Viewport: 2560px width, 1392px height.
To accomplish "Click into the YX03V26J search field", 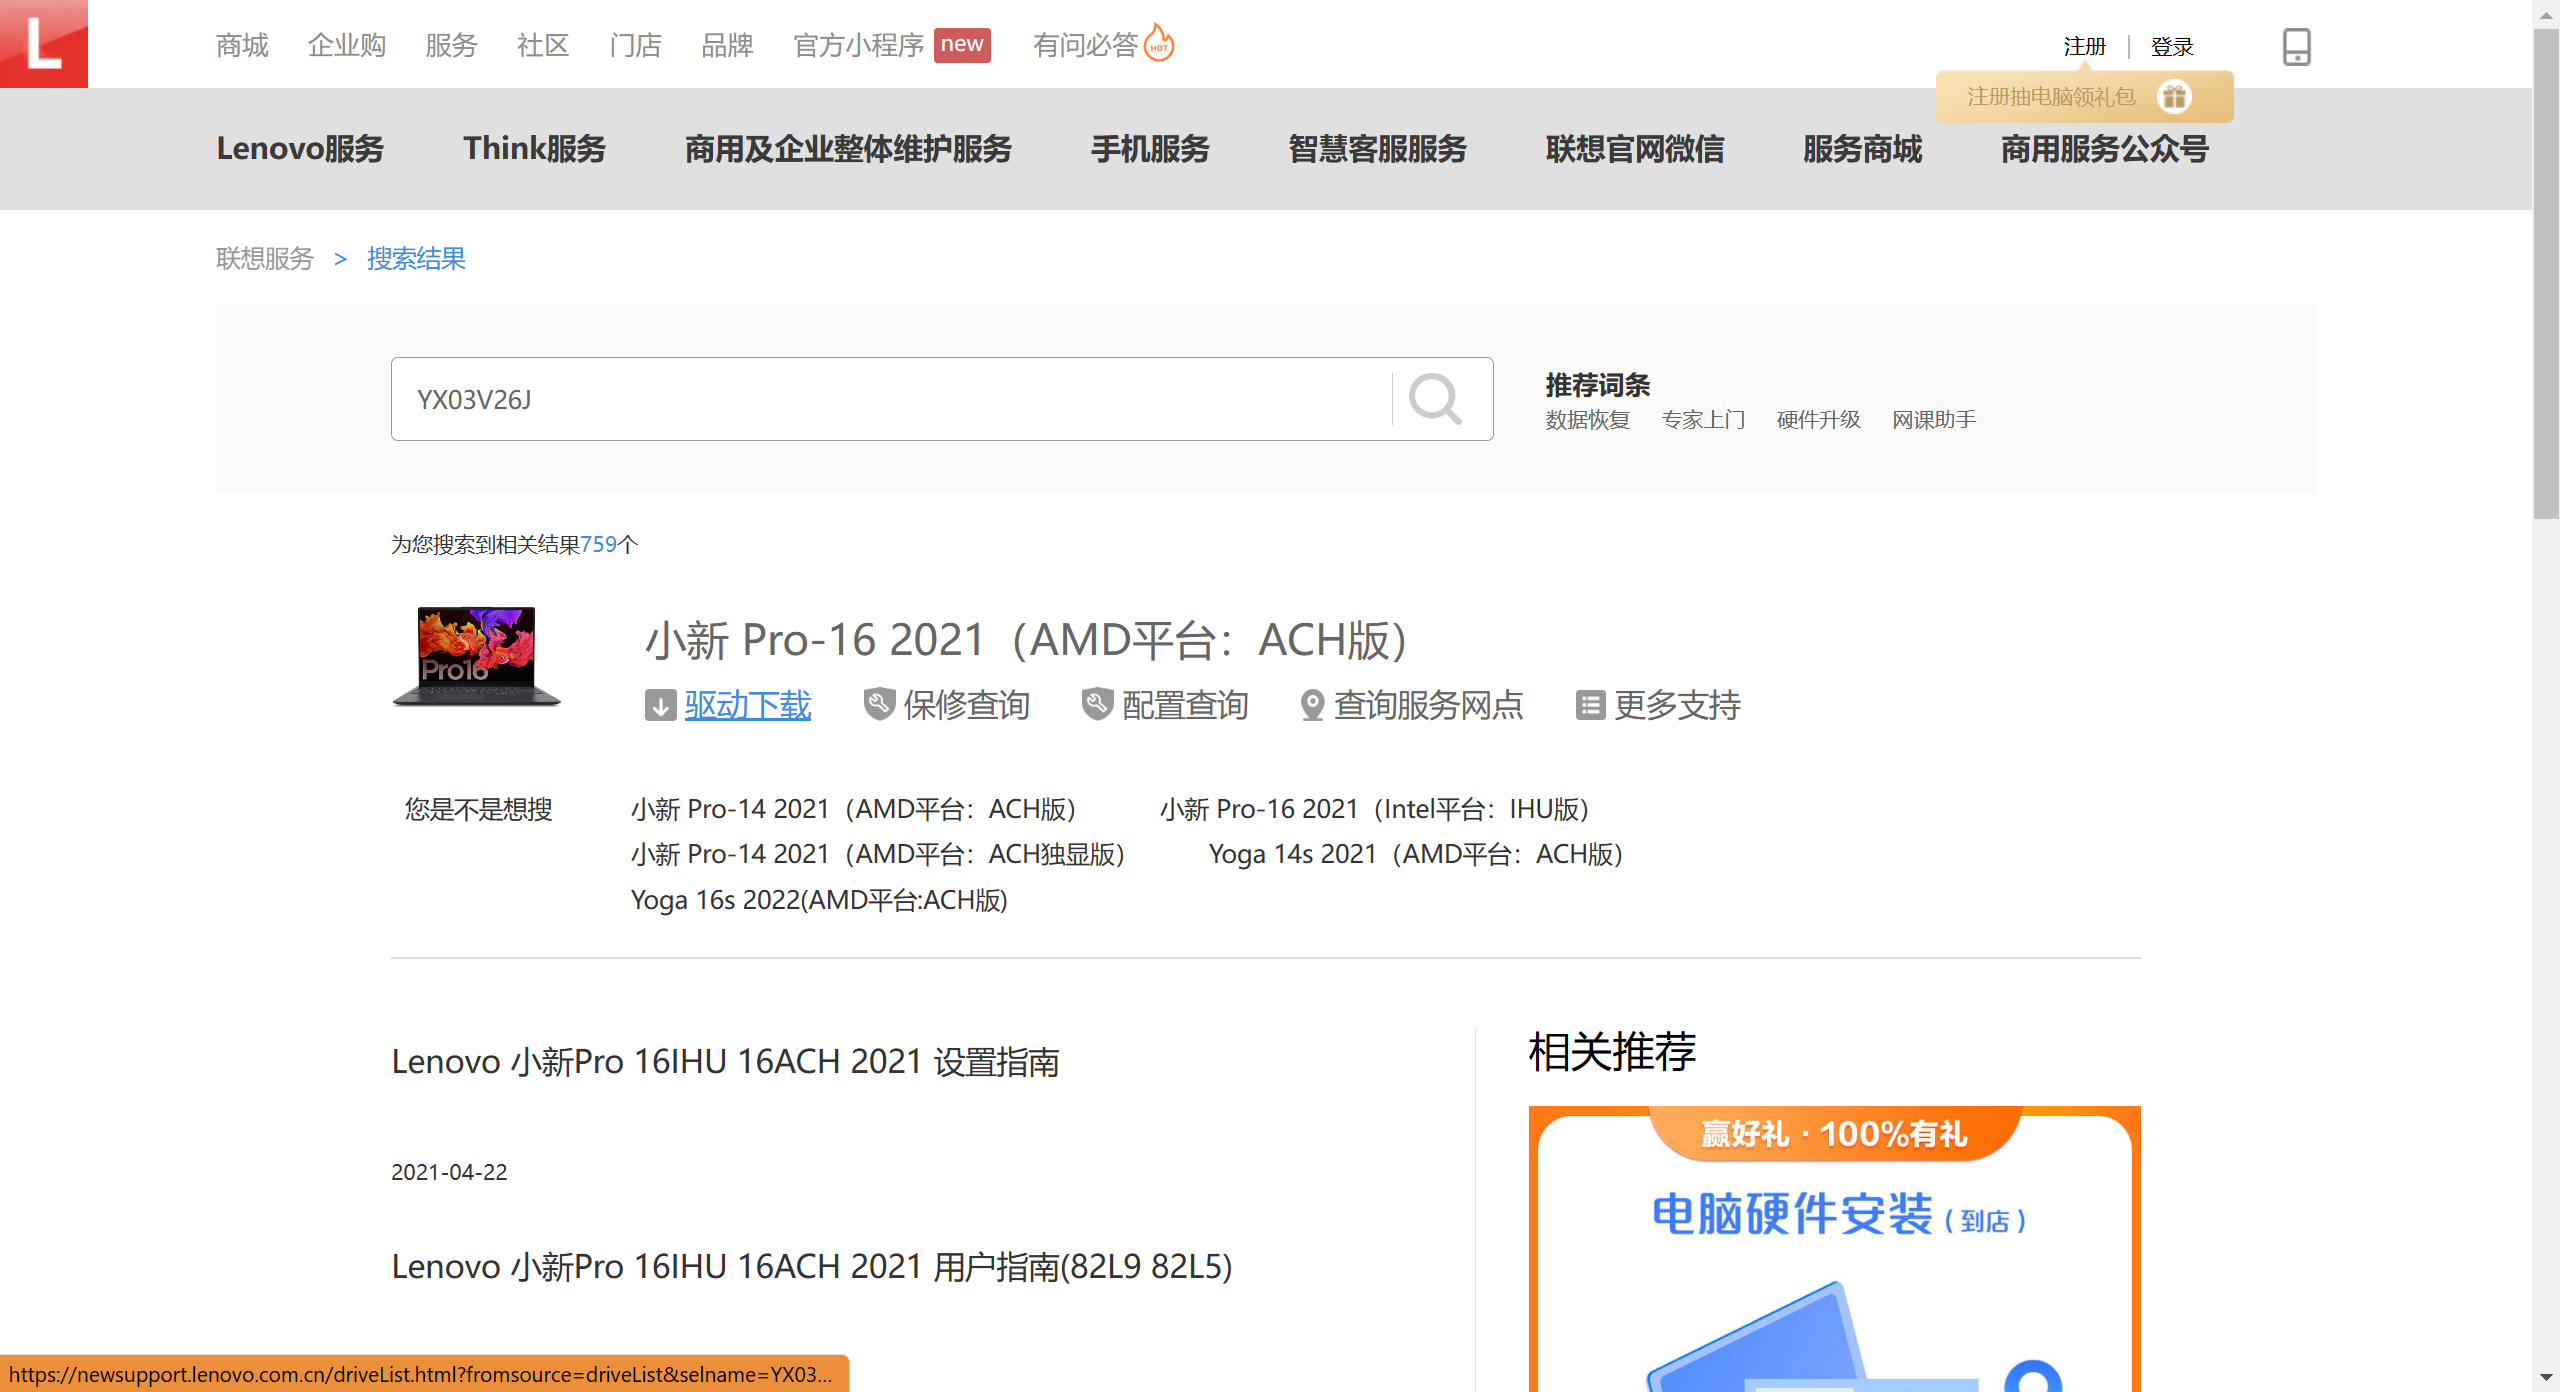I will [x=890, y=399].
